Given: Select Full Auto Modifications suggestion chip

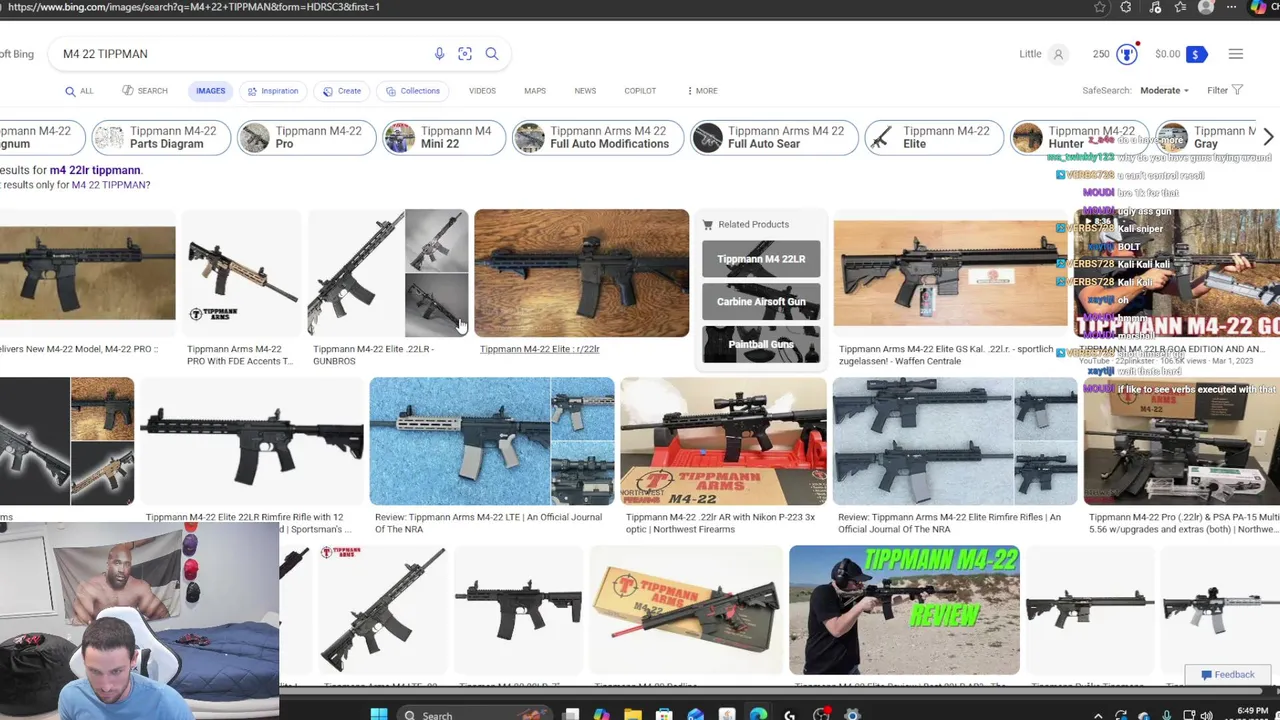Looking at the screenshot, I should [x=598, y=137].
